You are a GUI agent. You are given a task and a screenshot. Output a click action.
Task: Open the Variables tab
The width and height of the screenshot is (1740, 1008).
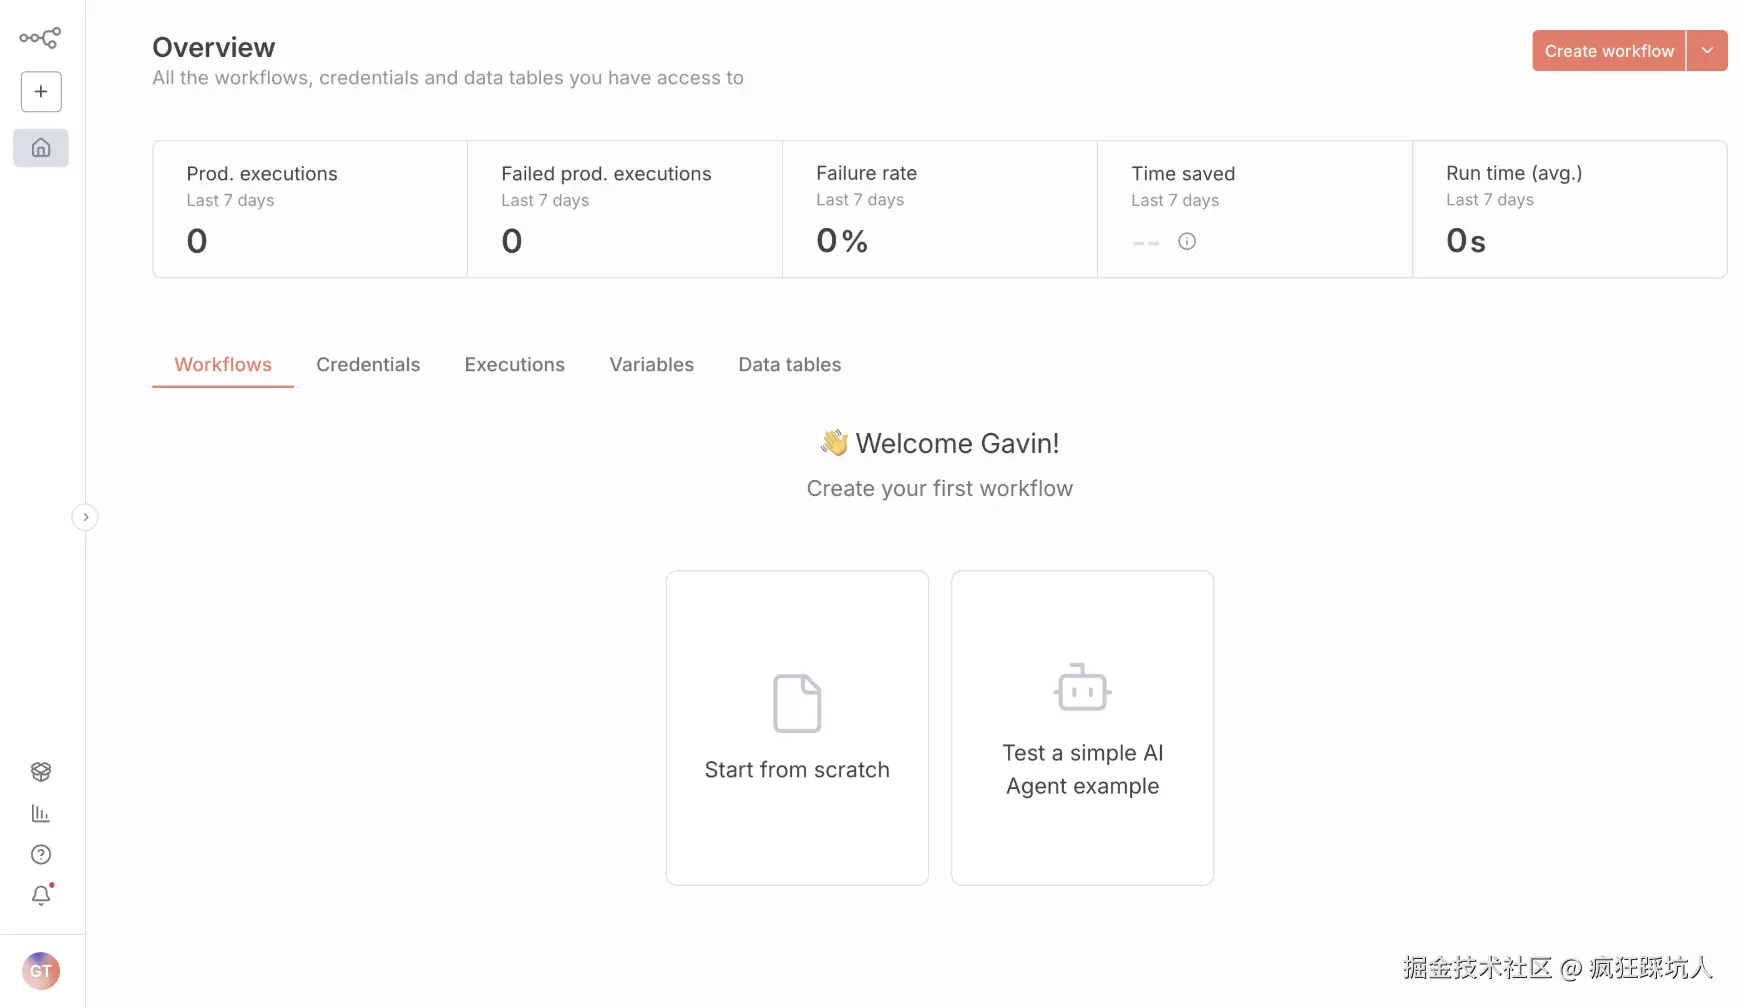pyautogui.click(x=651, y=365)
